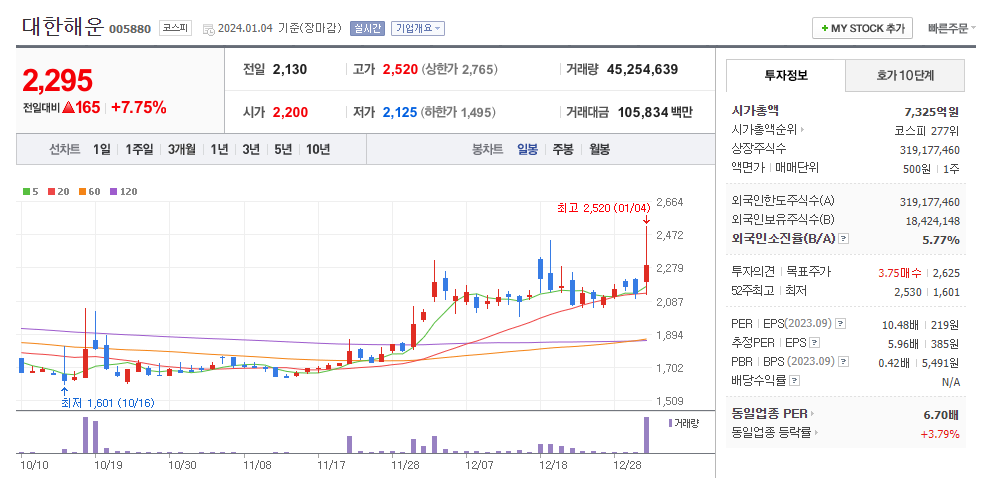Click the 고가 value 2,520
The image size is (981, 478).
point(400,69)
